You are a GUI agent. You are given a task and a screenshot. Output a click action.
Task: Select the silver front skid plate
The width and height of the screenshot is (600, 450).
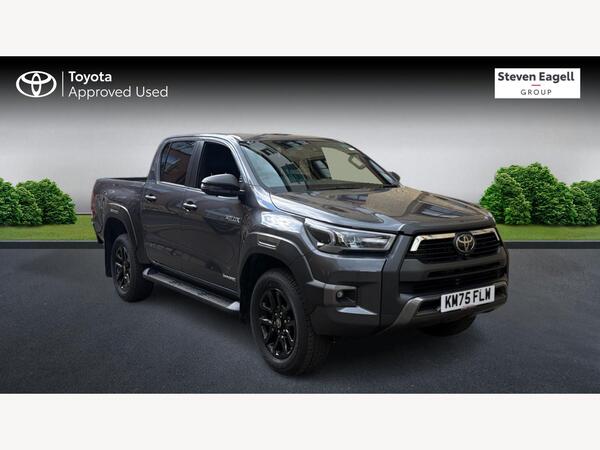pos(409,311)
